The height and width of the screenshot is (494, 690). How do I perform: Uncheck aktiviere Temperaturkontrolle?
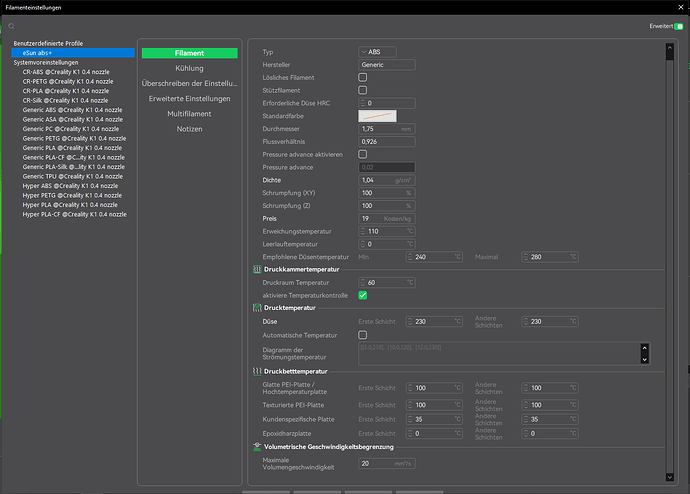(x=363, y=295)
